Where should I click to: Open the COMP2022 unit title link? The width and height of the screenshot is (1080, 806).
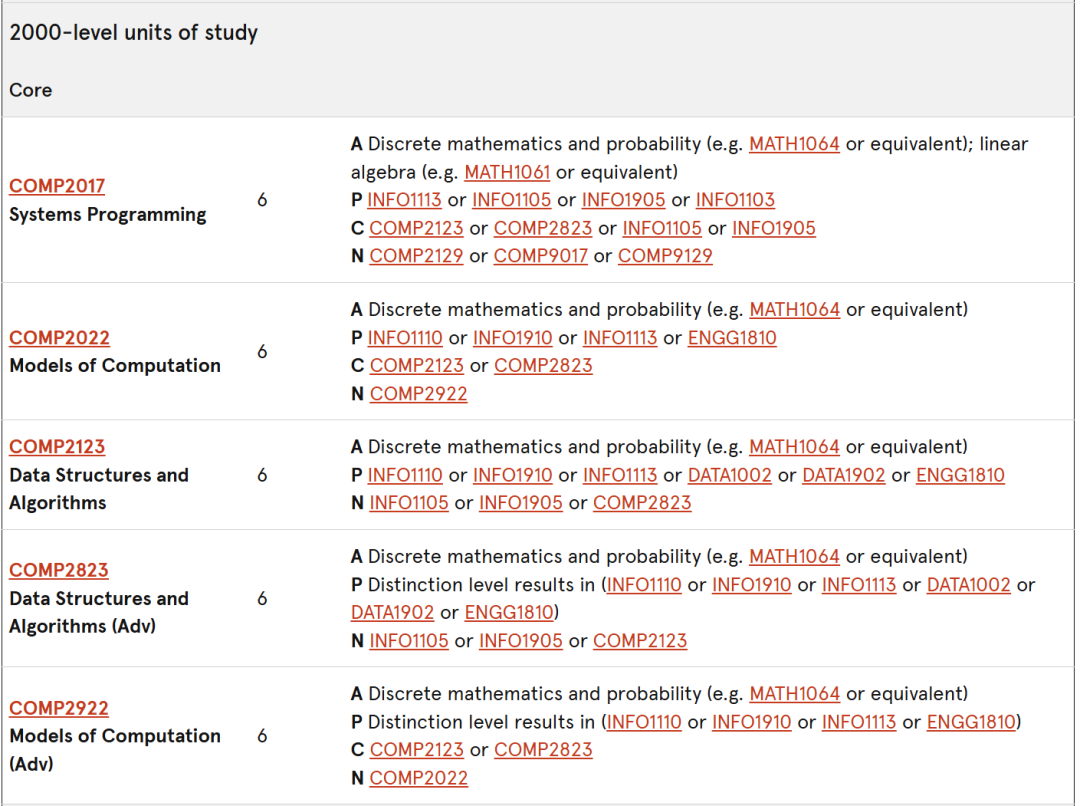(x=59, y=338)
